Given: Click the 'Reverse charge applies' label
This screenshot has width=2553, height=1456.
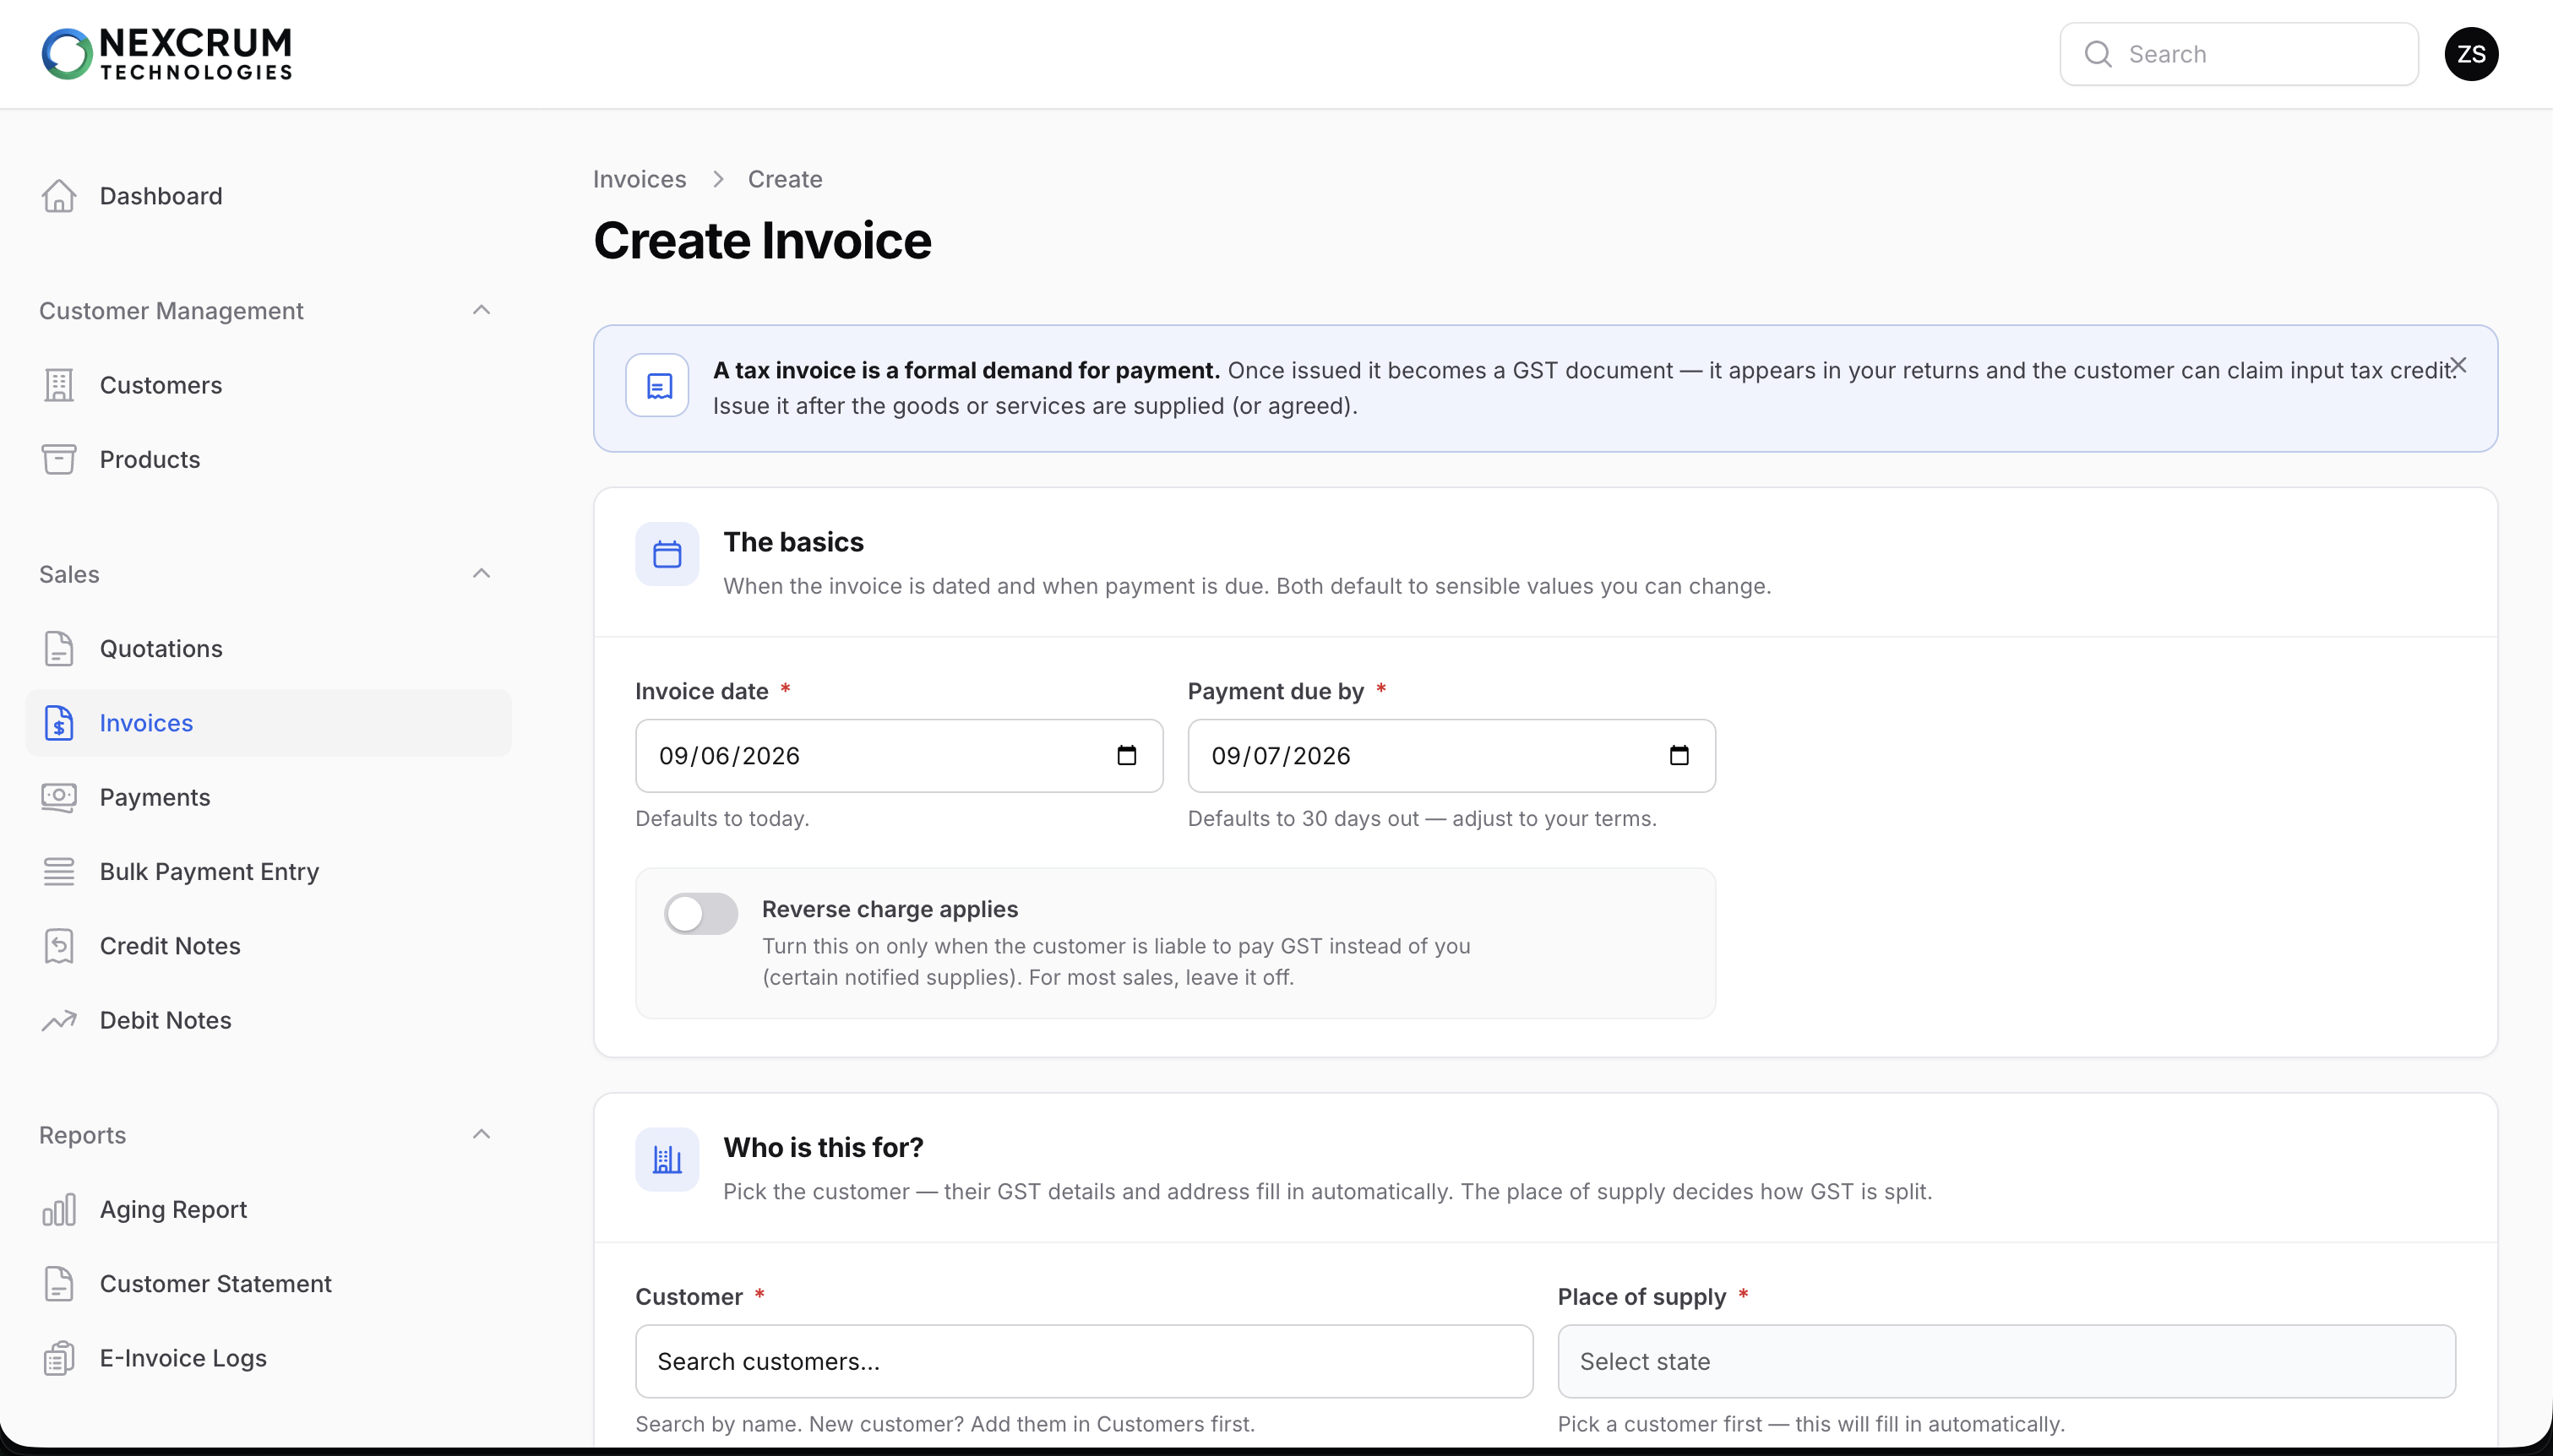Looking at the screenshot, I should coord(890,909).
